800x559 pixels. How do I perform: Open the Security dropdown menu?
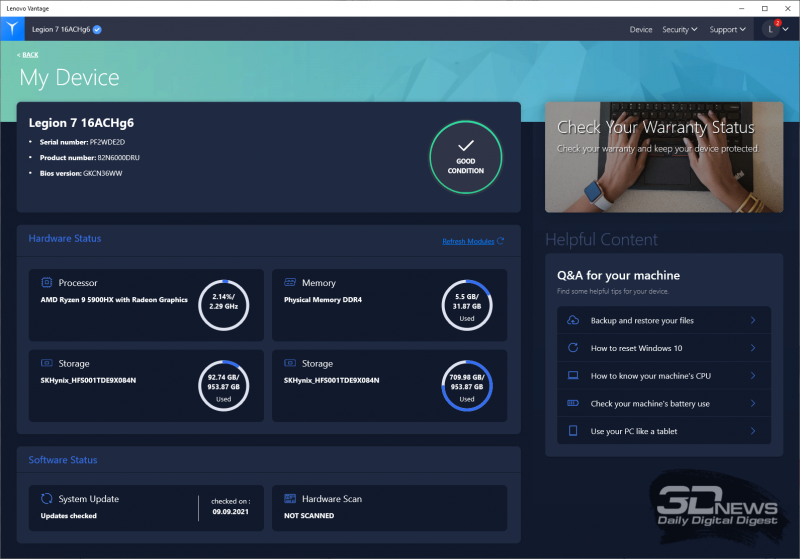pyautogui.click(x=680, y=30)
